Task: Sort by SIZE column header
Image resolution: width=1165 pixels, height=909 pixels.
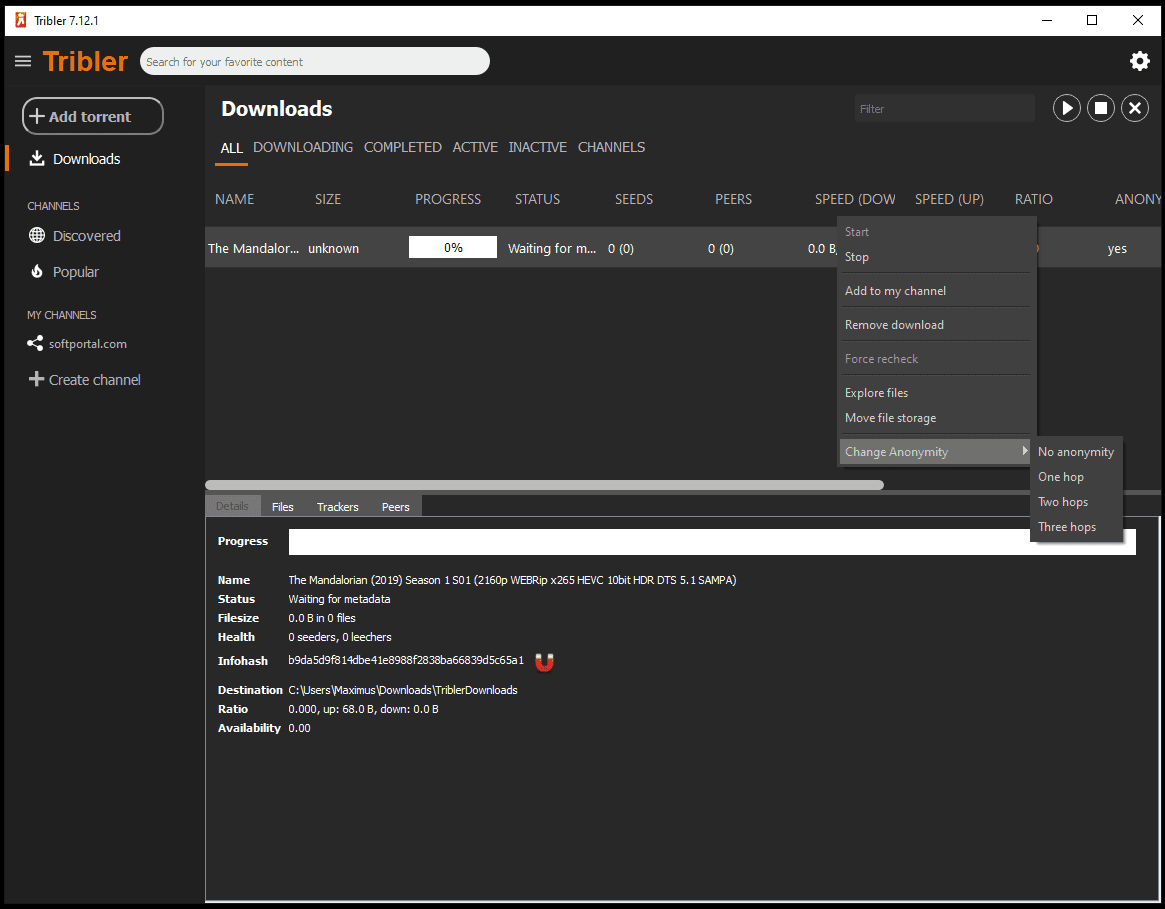Action: click(x=328, y=199)
